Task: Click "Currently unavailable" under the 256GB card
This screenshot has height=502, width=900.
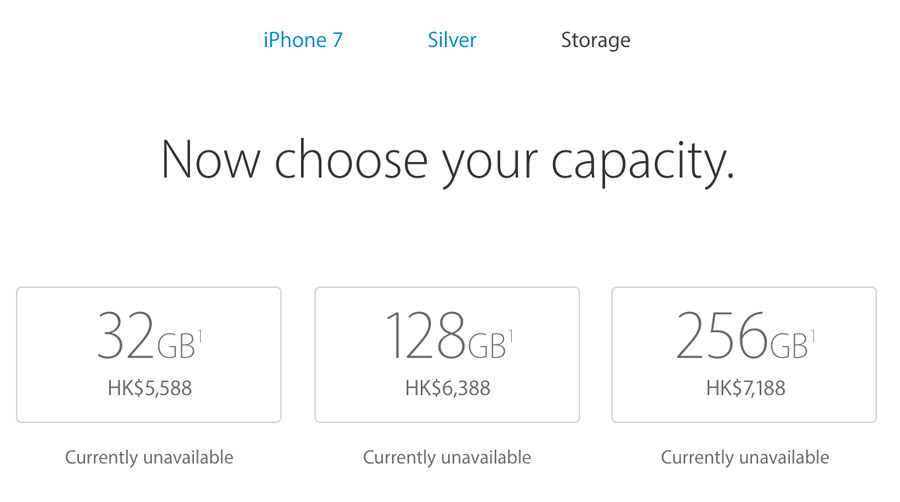Action: click(x=745, y=458)
